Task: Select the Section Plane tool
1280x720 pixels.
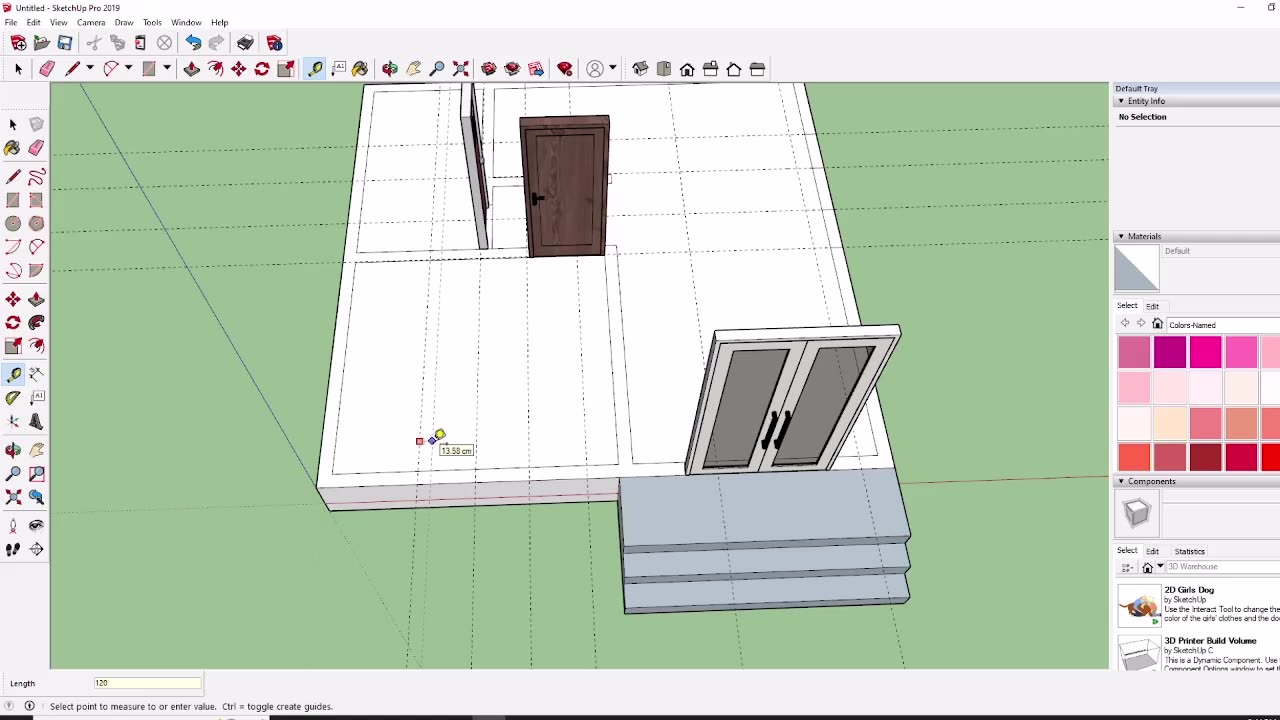Action: 36,549
